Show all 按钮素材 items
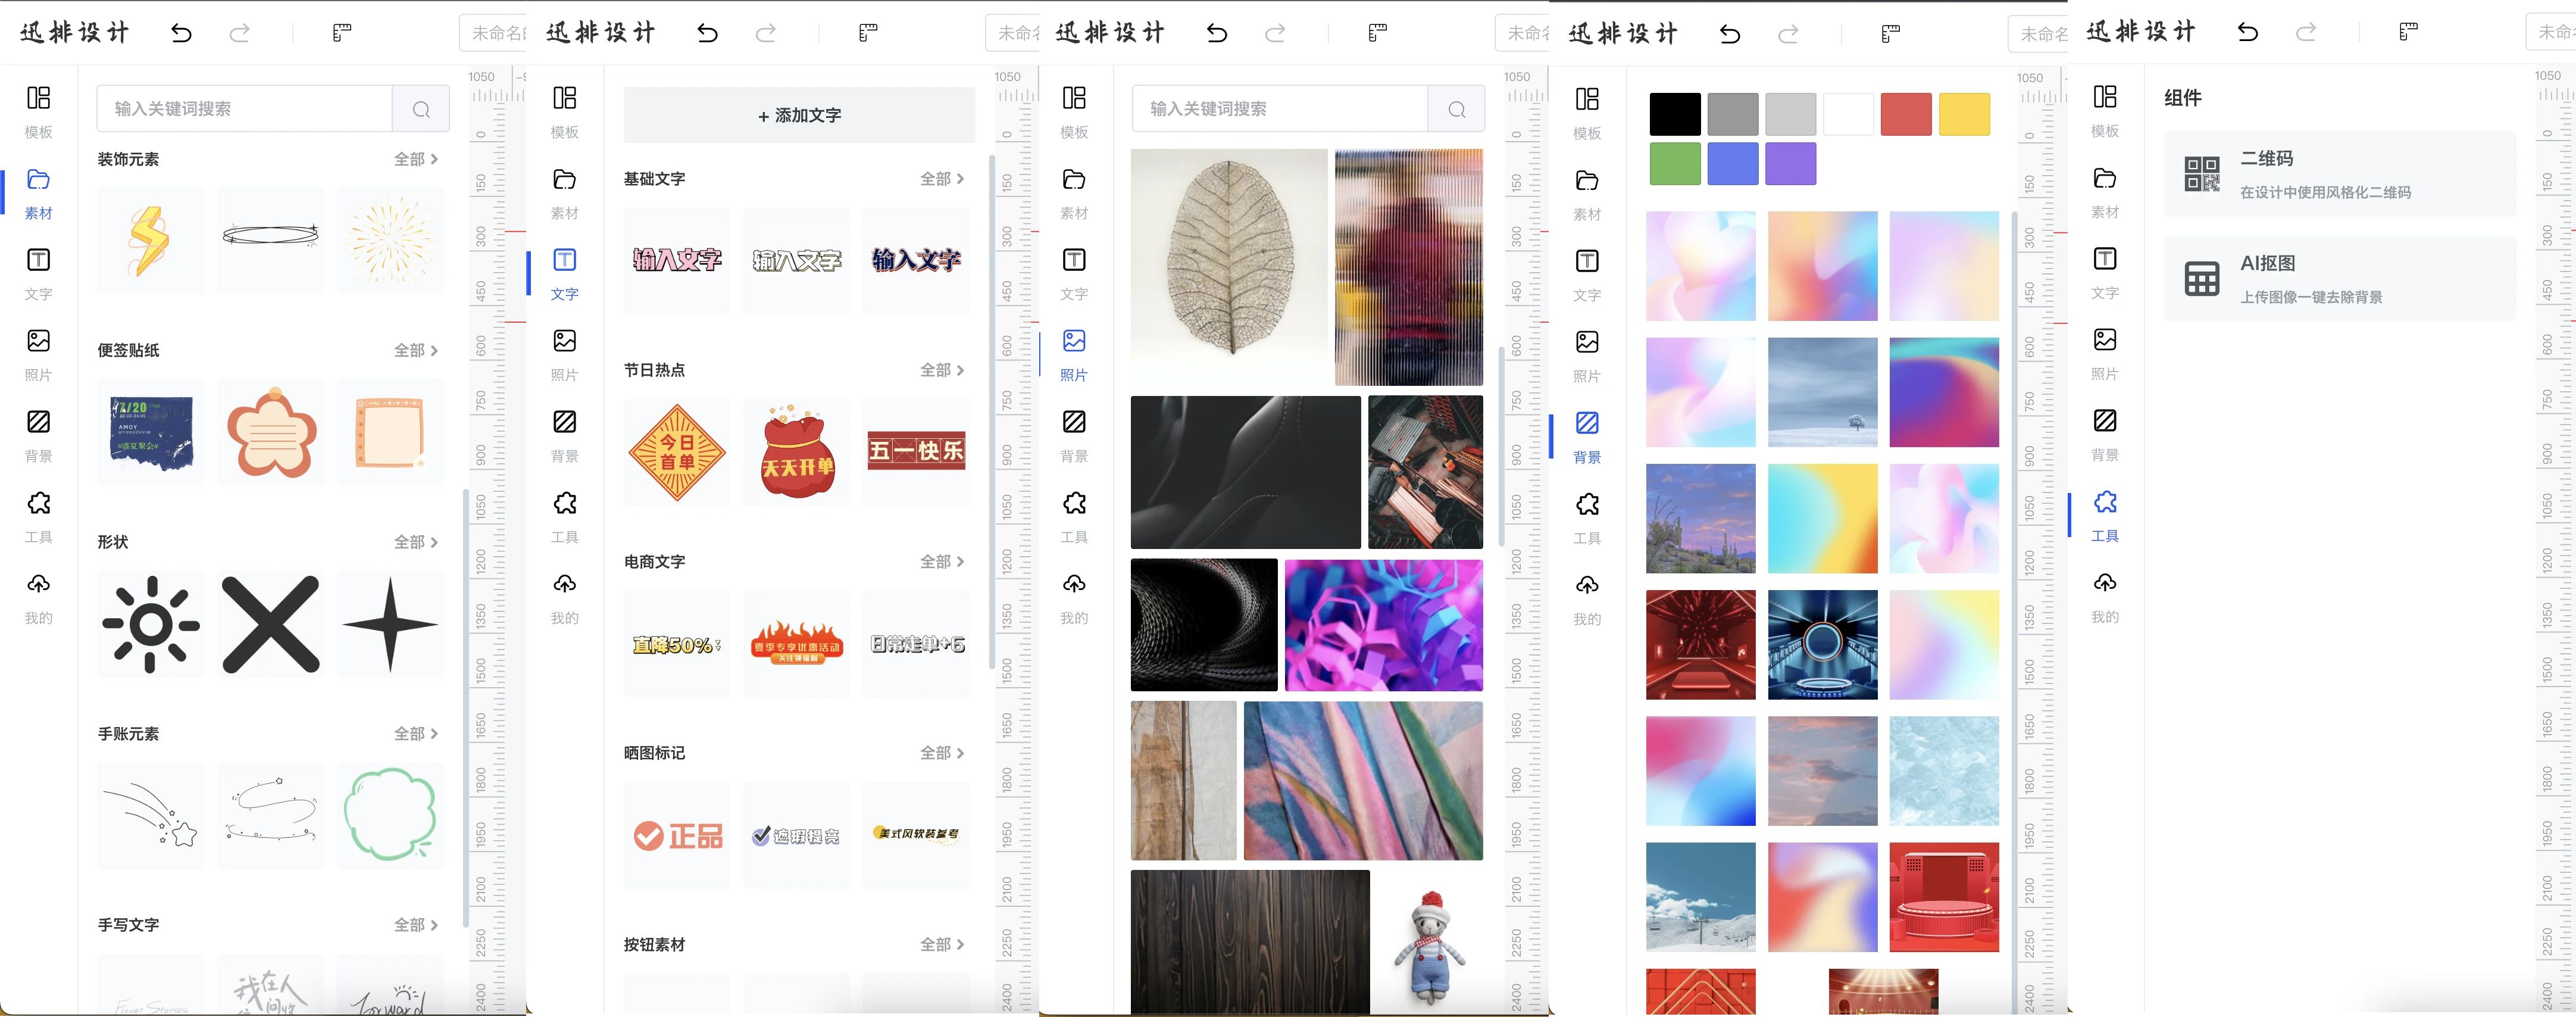Image resolution: width=2576 pixels, height=1017 pixels. coord(942,945)
